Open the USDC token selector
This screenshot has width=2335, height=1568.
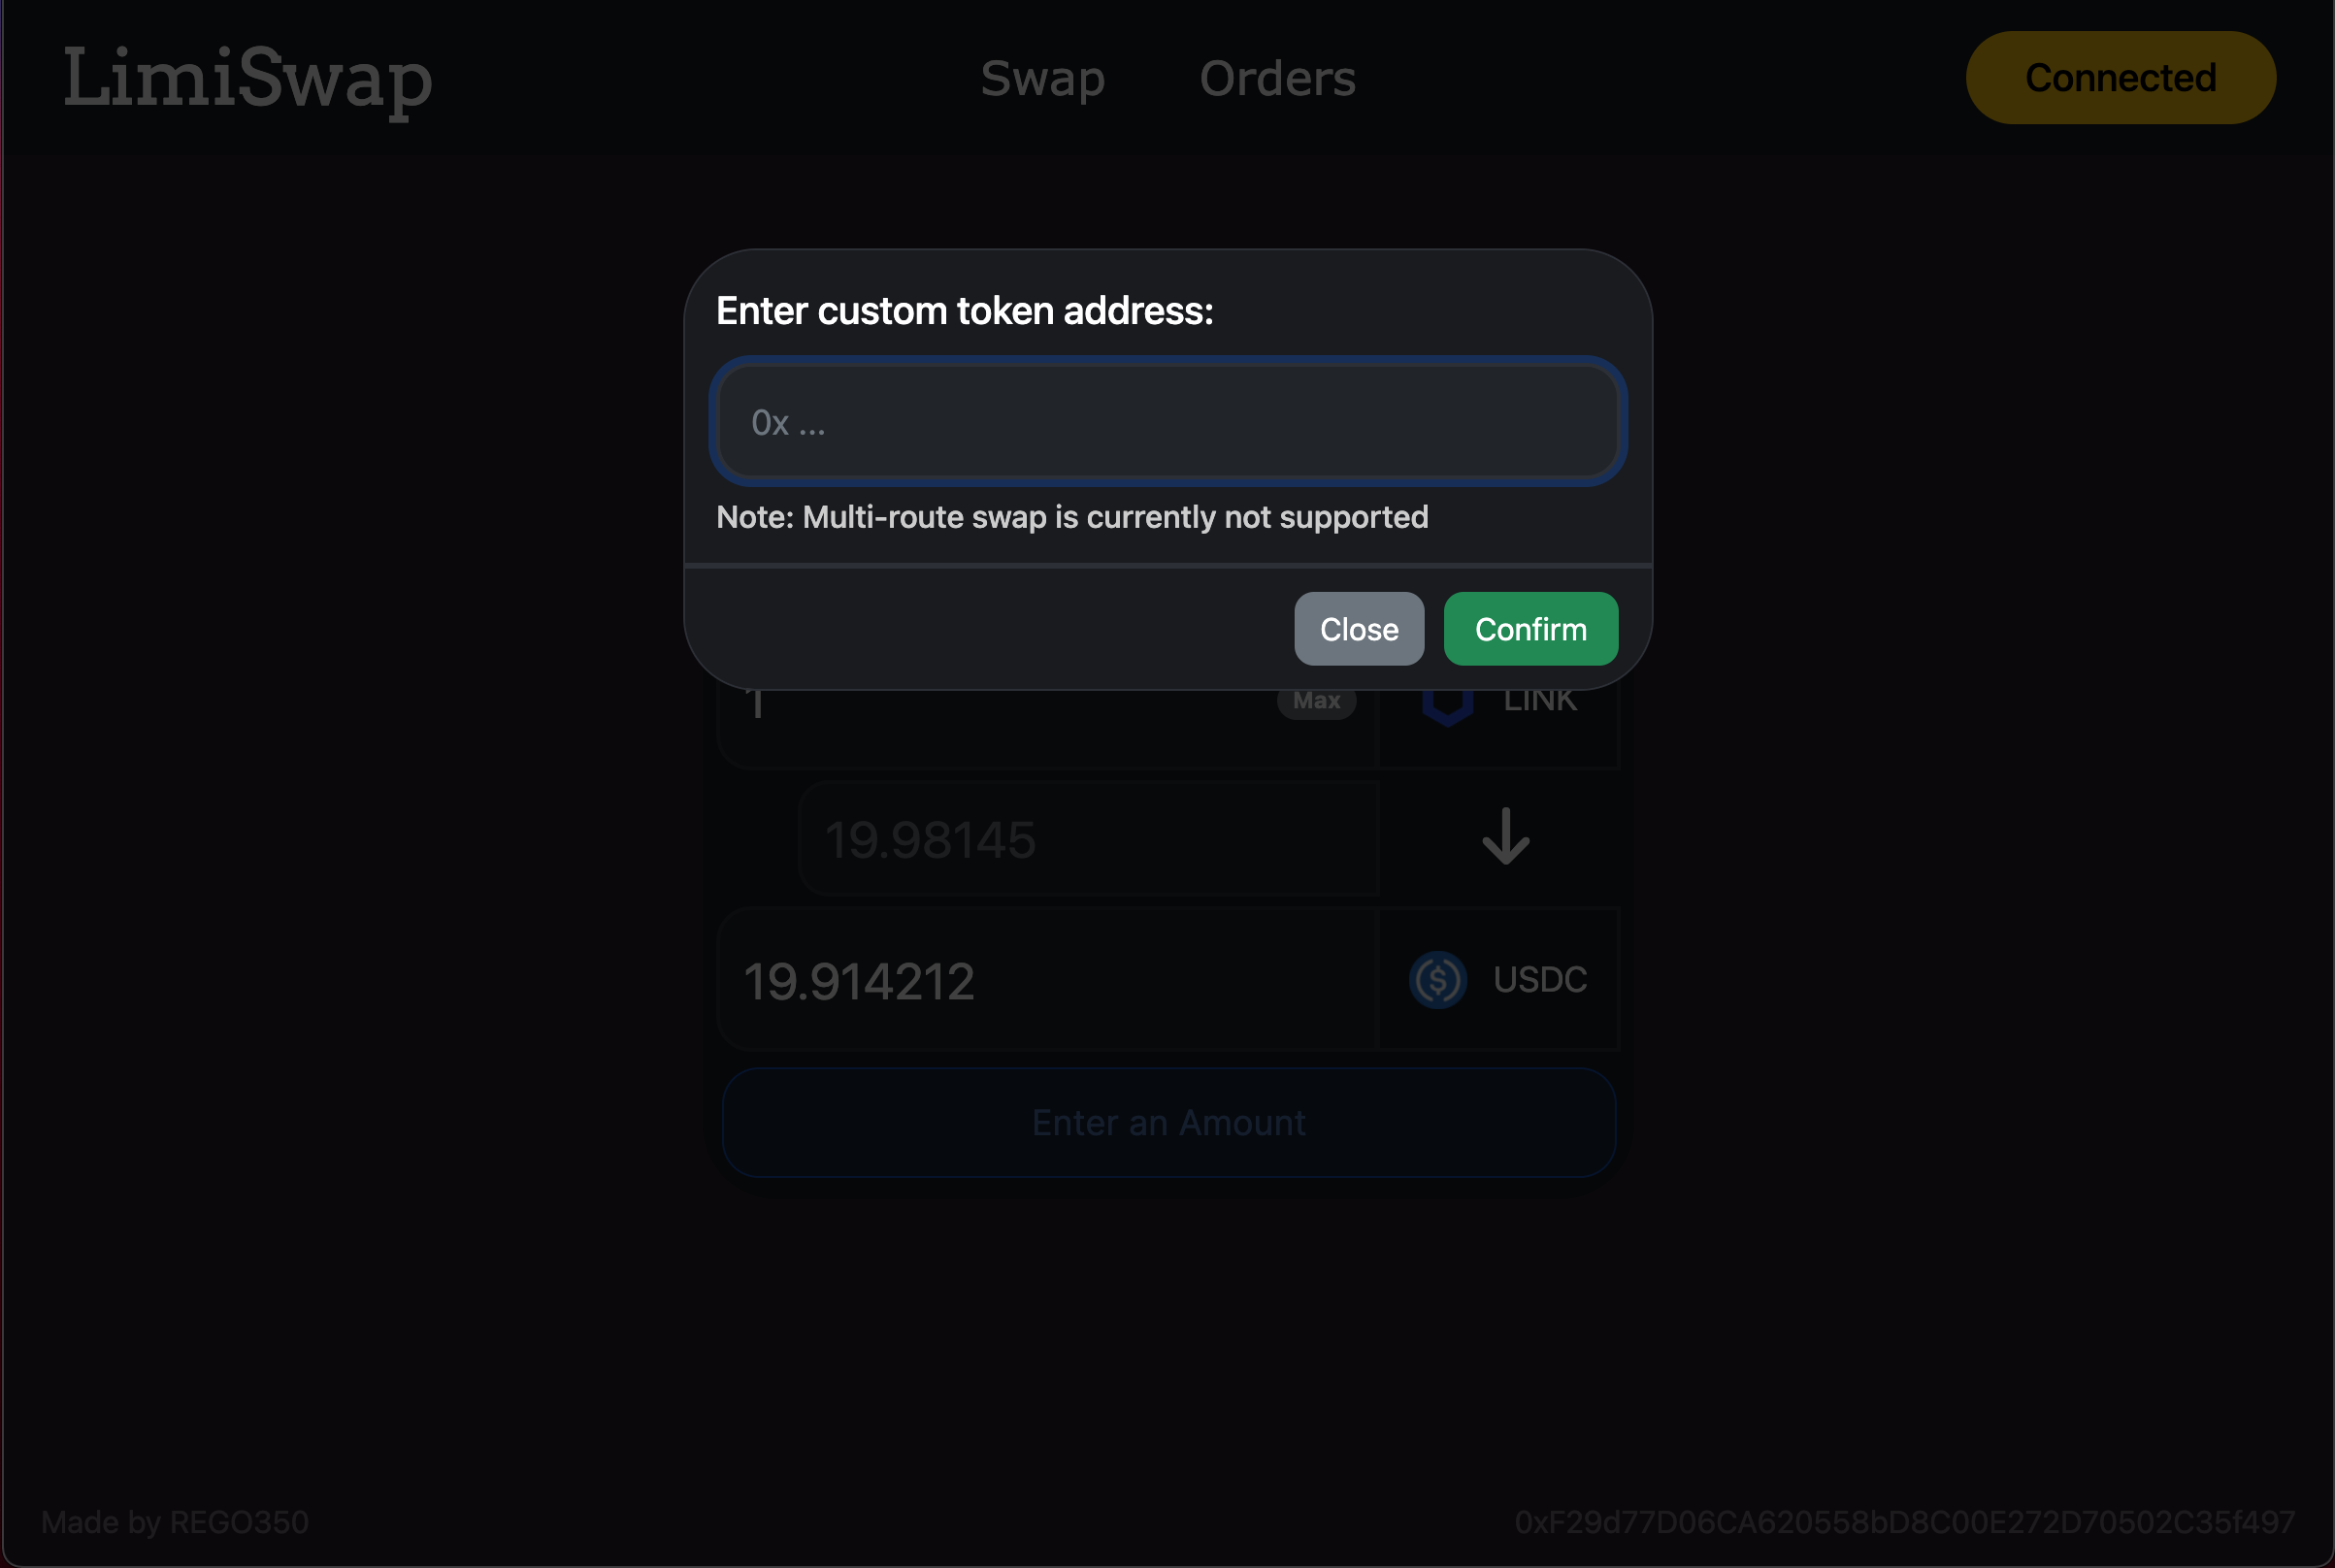tap(1498, 980)
